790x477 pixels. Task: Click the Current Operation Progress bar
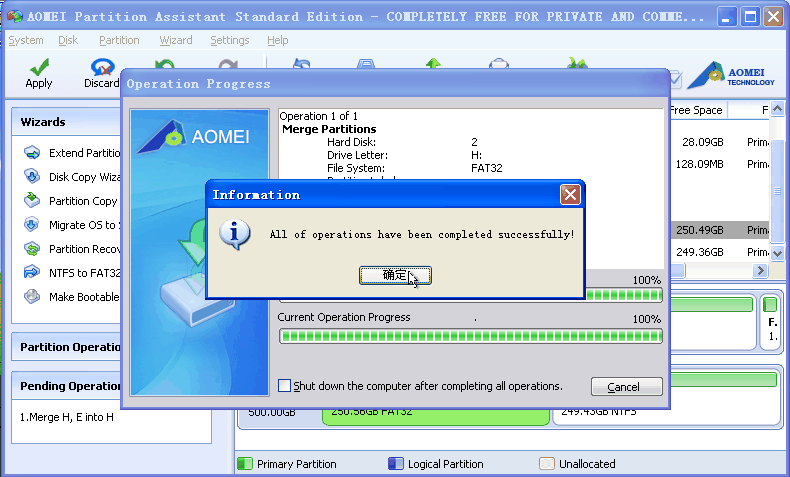(x=471, y=336)
